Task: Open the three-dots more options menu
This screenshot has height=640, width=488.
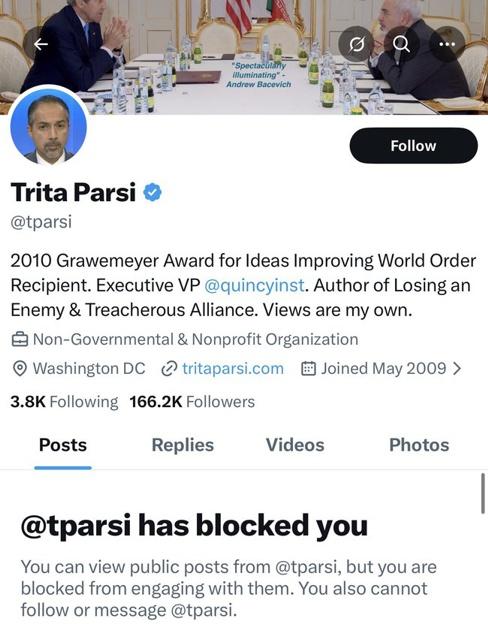Action: click(x=447, y=44)
